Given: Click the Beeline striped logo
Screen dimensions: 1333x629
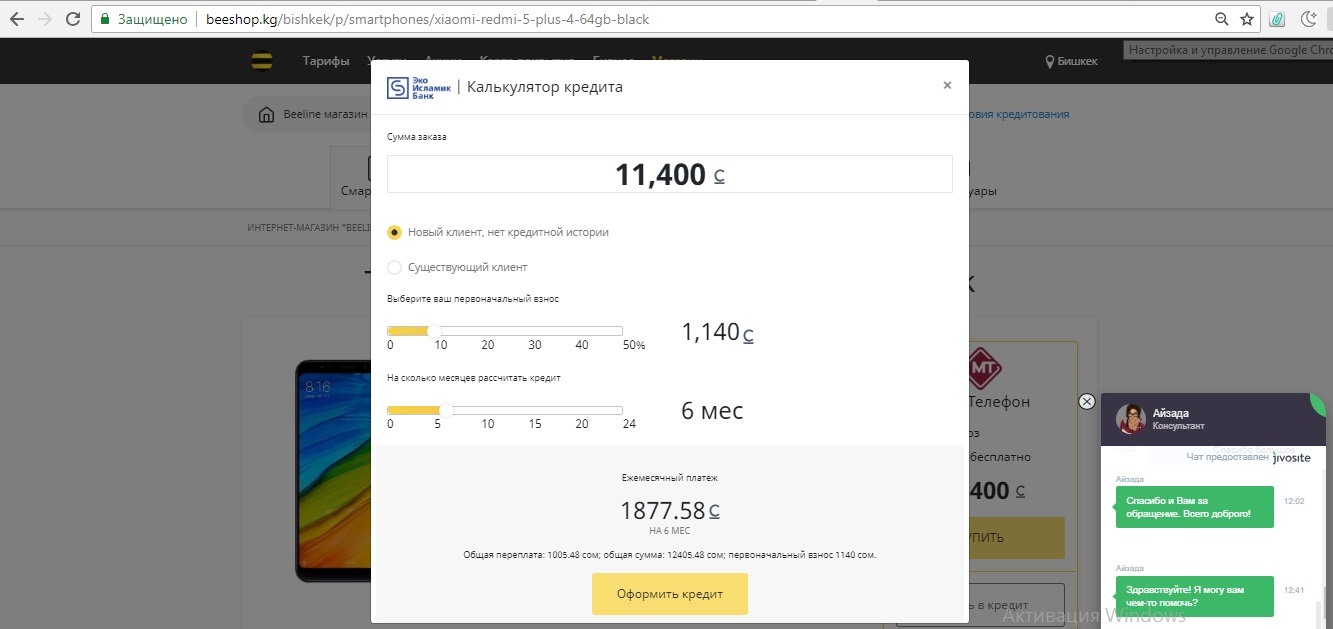Looking at the screenshot, I should coord(262,61).
